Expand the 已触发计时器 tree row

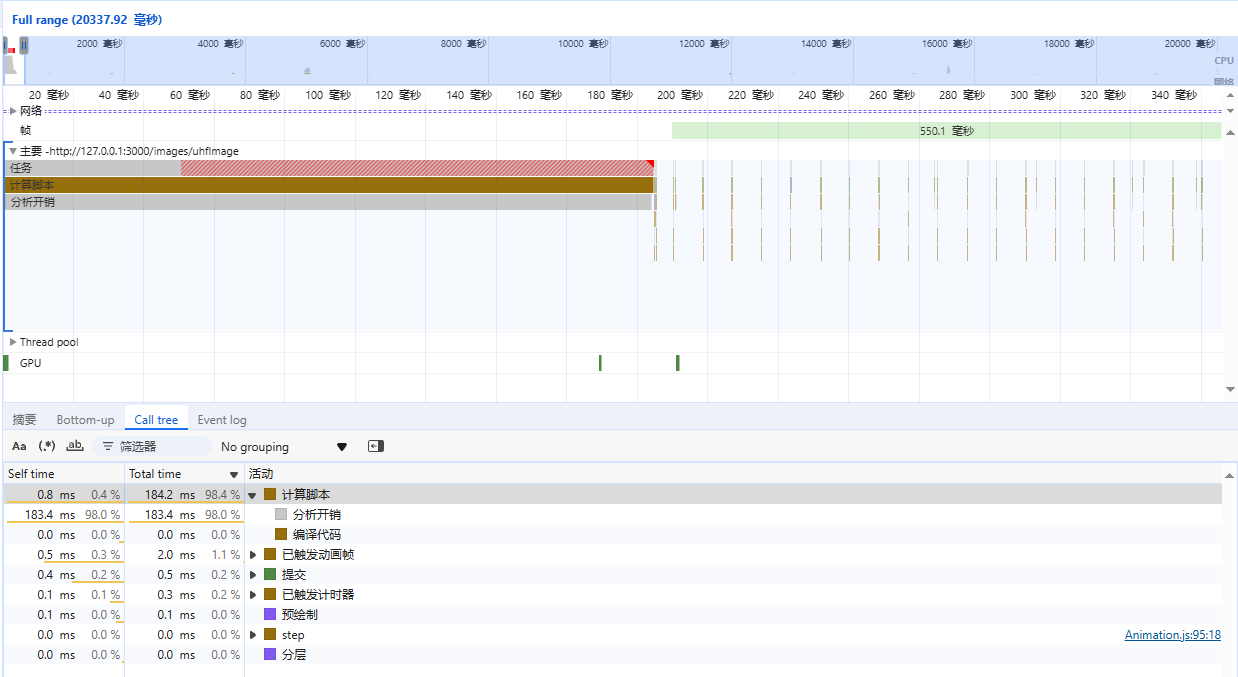(x=253, y=595)
